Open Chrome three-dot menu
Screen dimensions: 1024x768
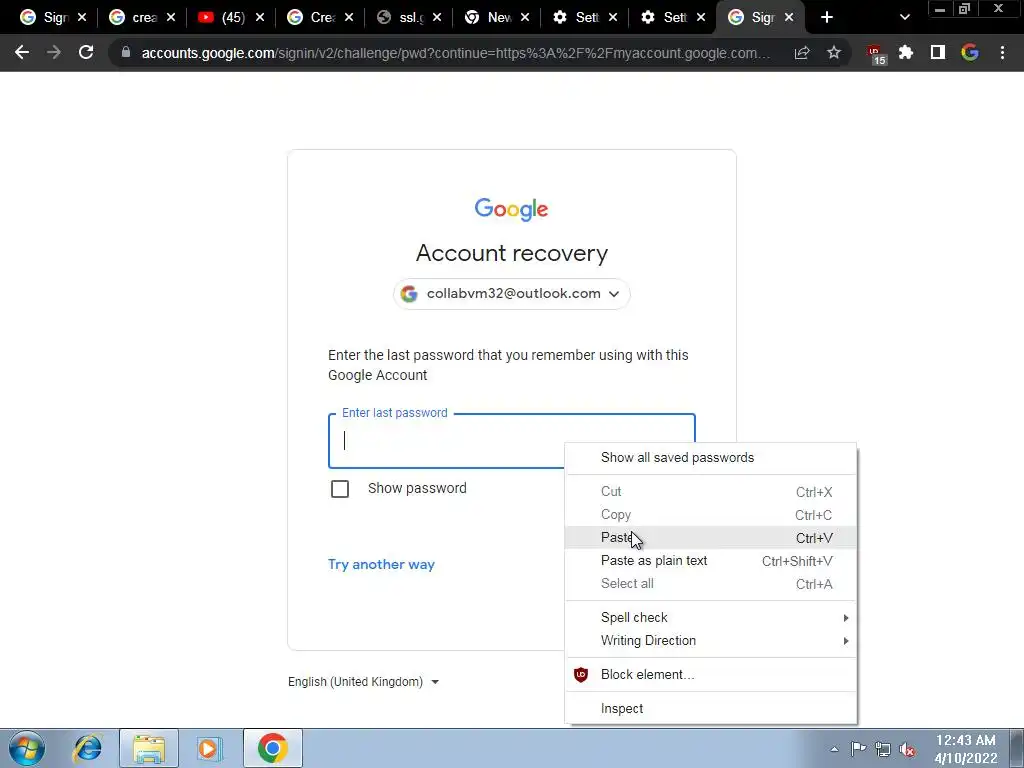(x=1002, y=52)
